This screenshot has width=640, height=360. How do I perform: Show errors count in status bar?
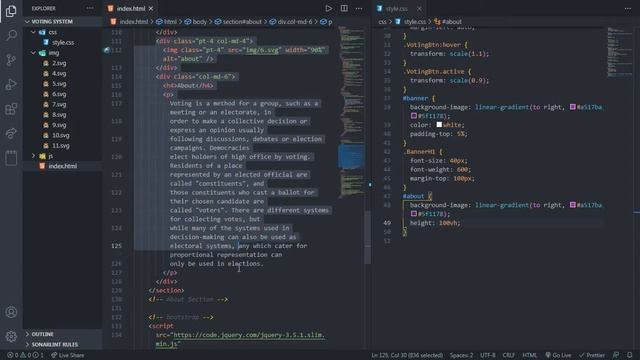tap(25, 355)
